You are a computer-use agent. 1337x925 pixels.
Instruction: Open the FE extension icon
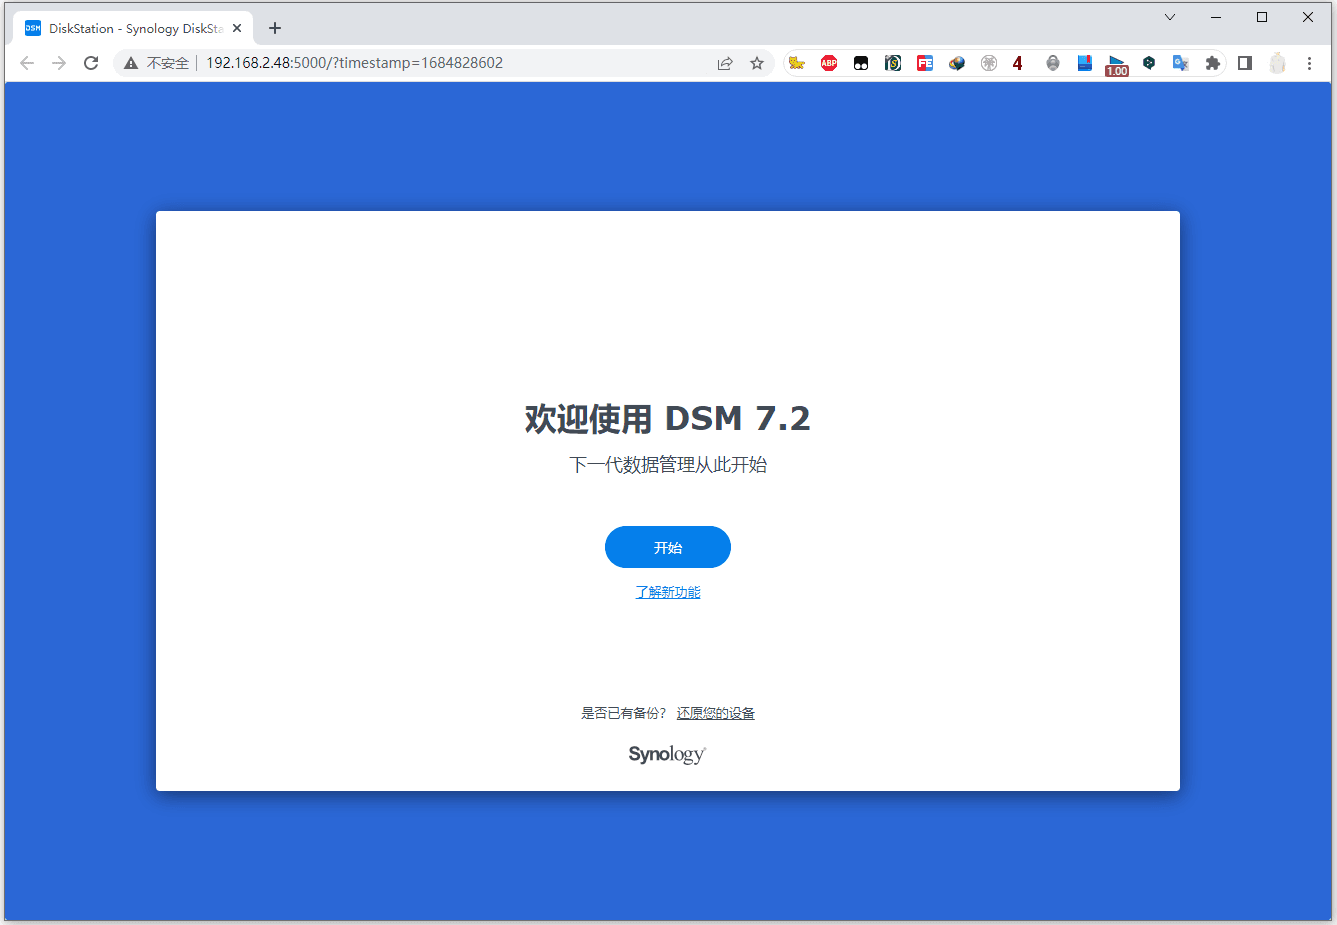pyautogui.click(x=925, y=63)
